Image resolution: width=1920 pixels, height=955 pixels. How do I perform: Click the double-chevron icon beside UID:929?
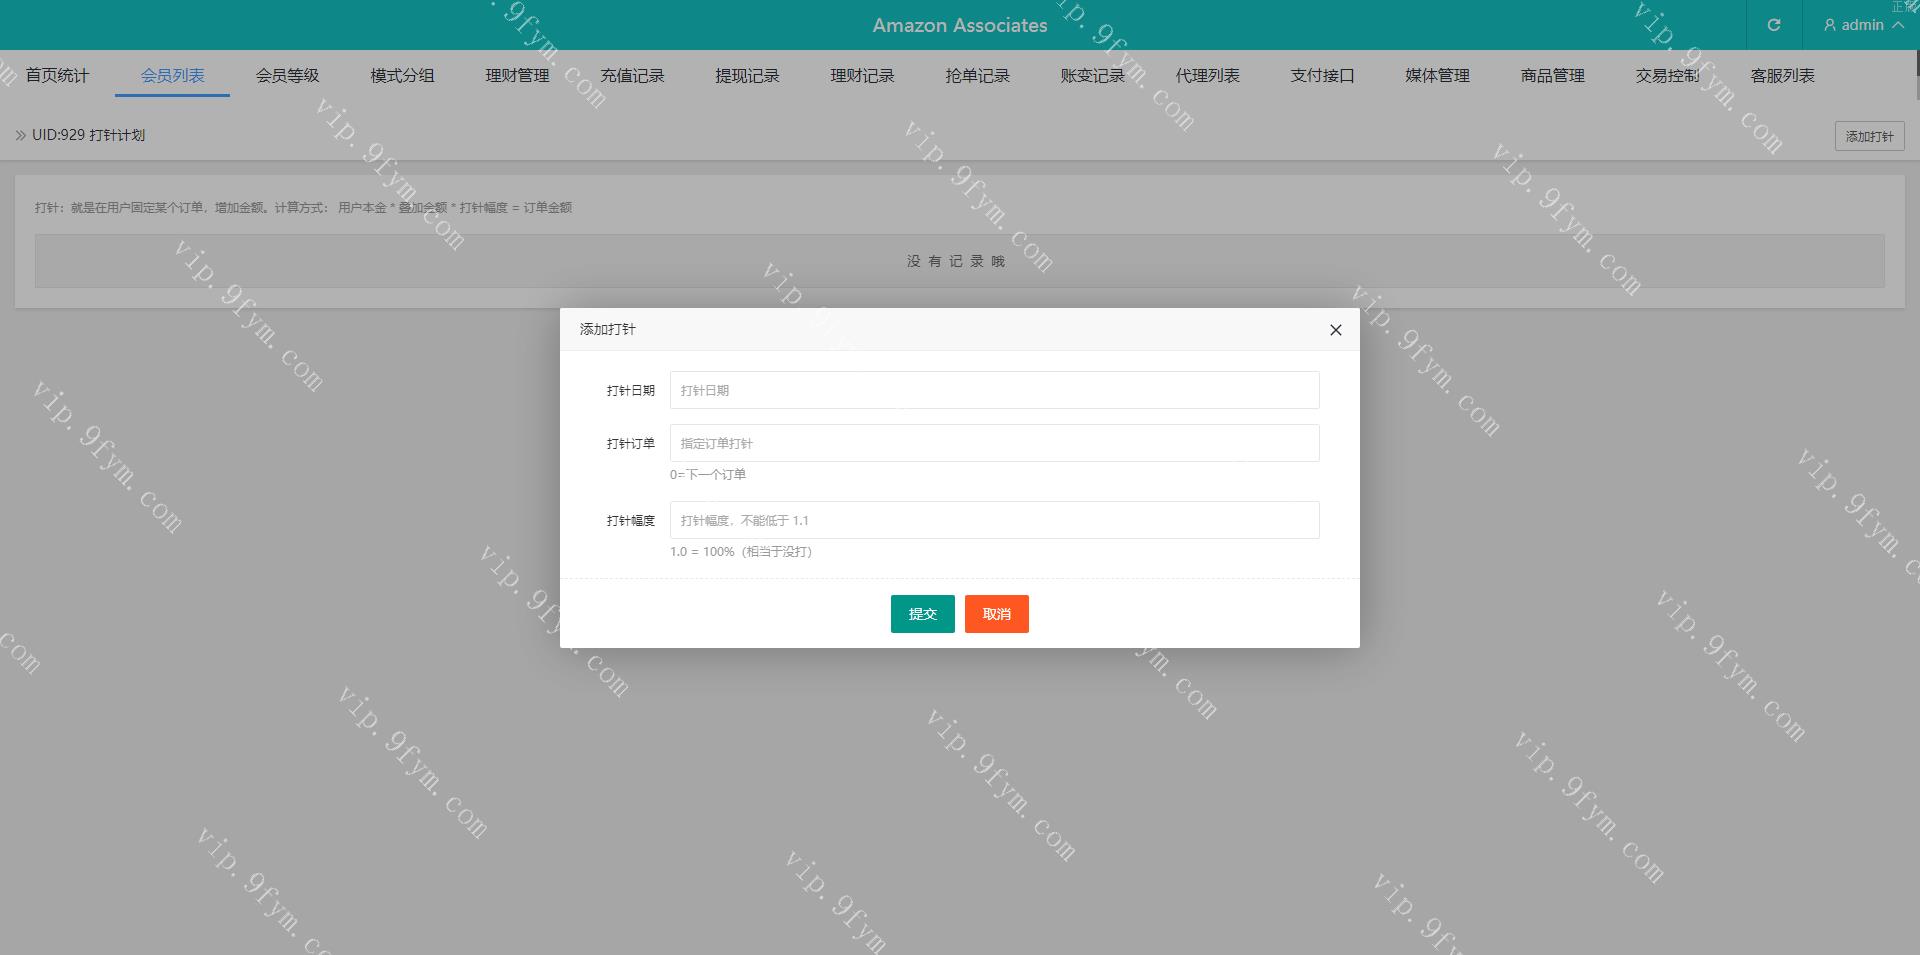pyautogui.click(x=20, y=135)
